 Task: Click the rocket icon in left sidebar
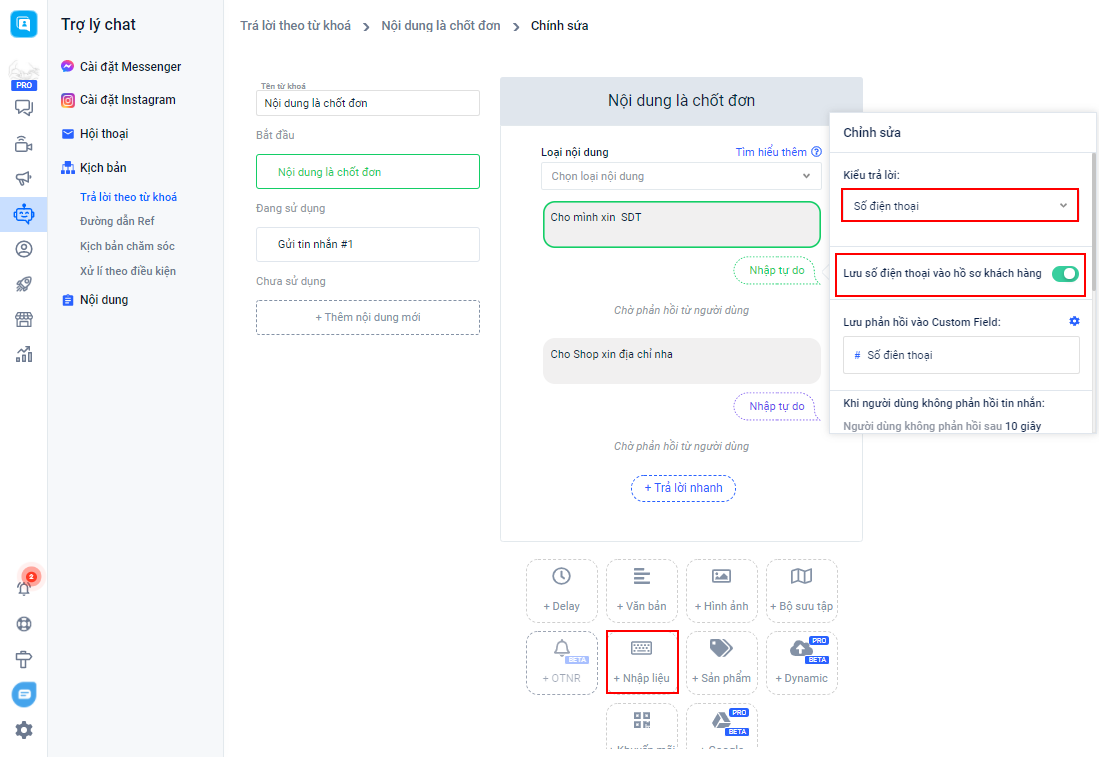click(x=24, y=284)
